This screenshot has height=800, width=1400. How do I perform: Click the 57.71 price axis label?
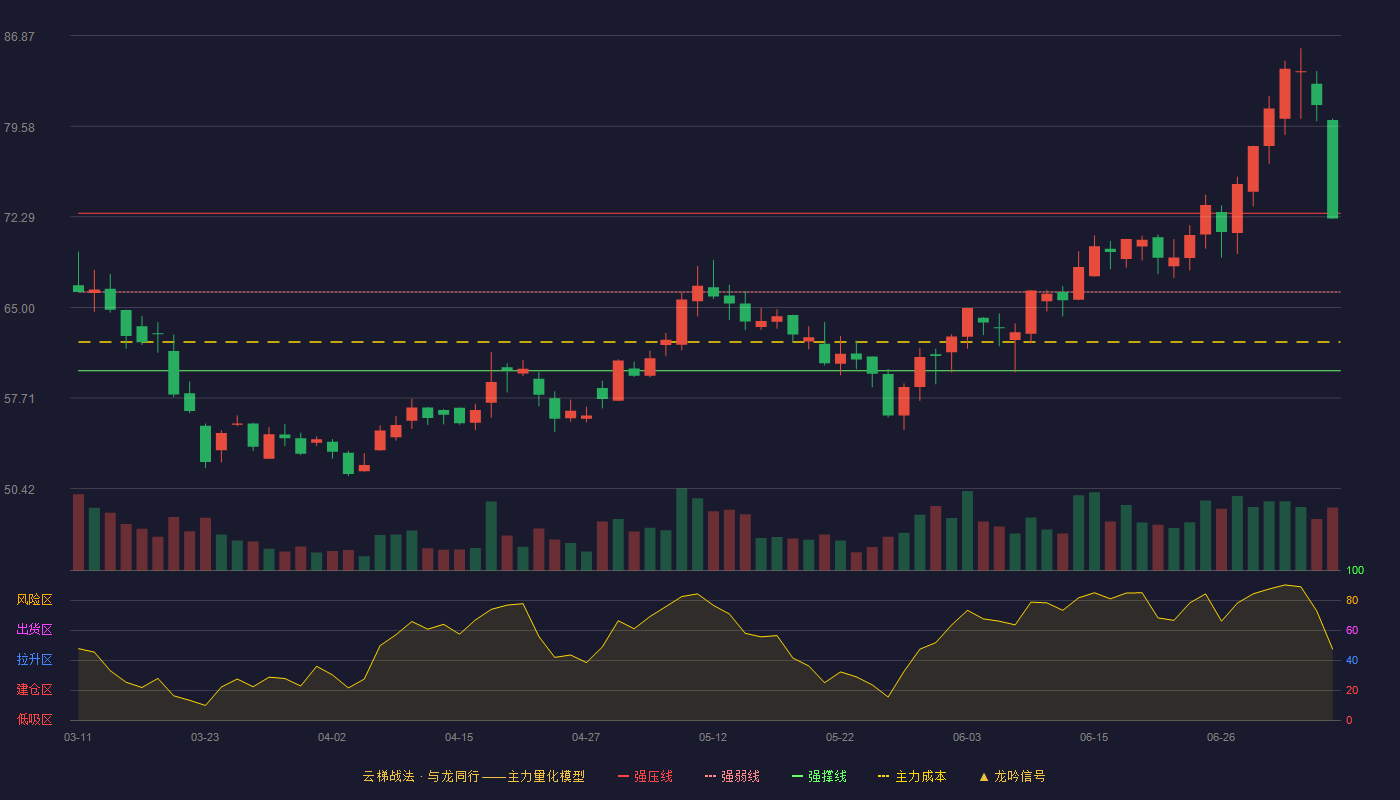19,399
